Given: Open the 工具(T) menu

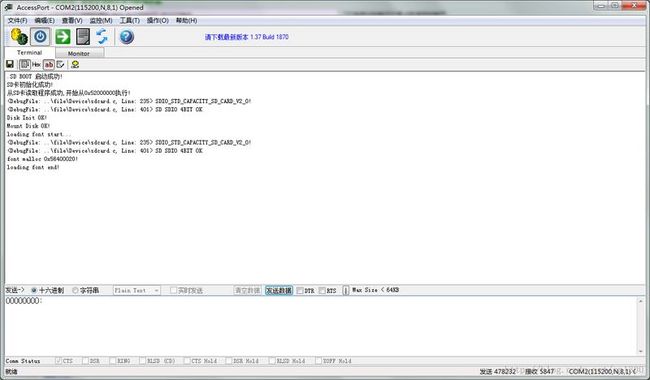Looking at the screenshot, I should tap(129, 20).
